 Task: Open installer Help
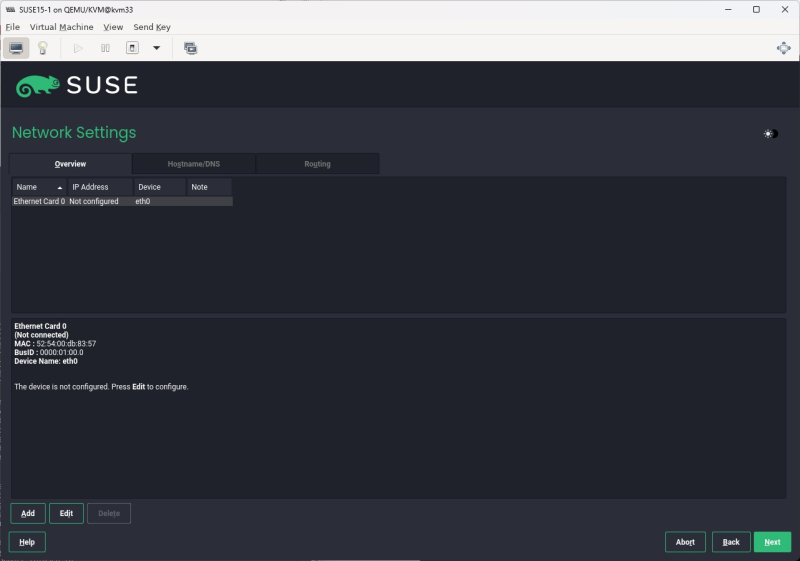click(x=27, y=542)
